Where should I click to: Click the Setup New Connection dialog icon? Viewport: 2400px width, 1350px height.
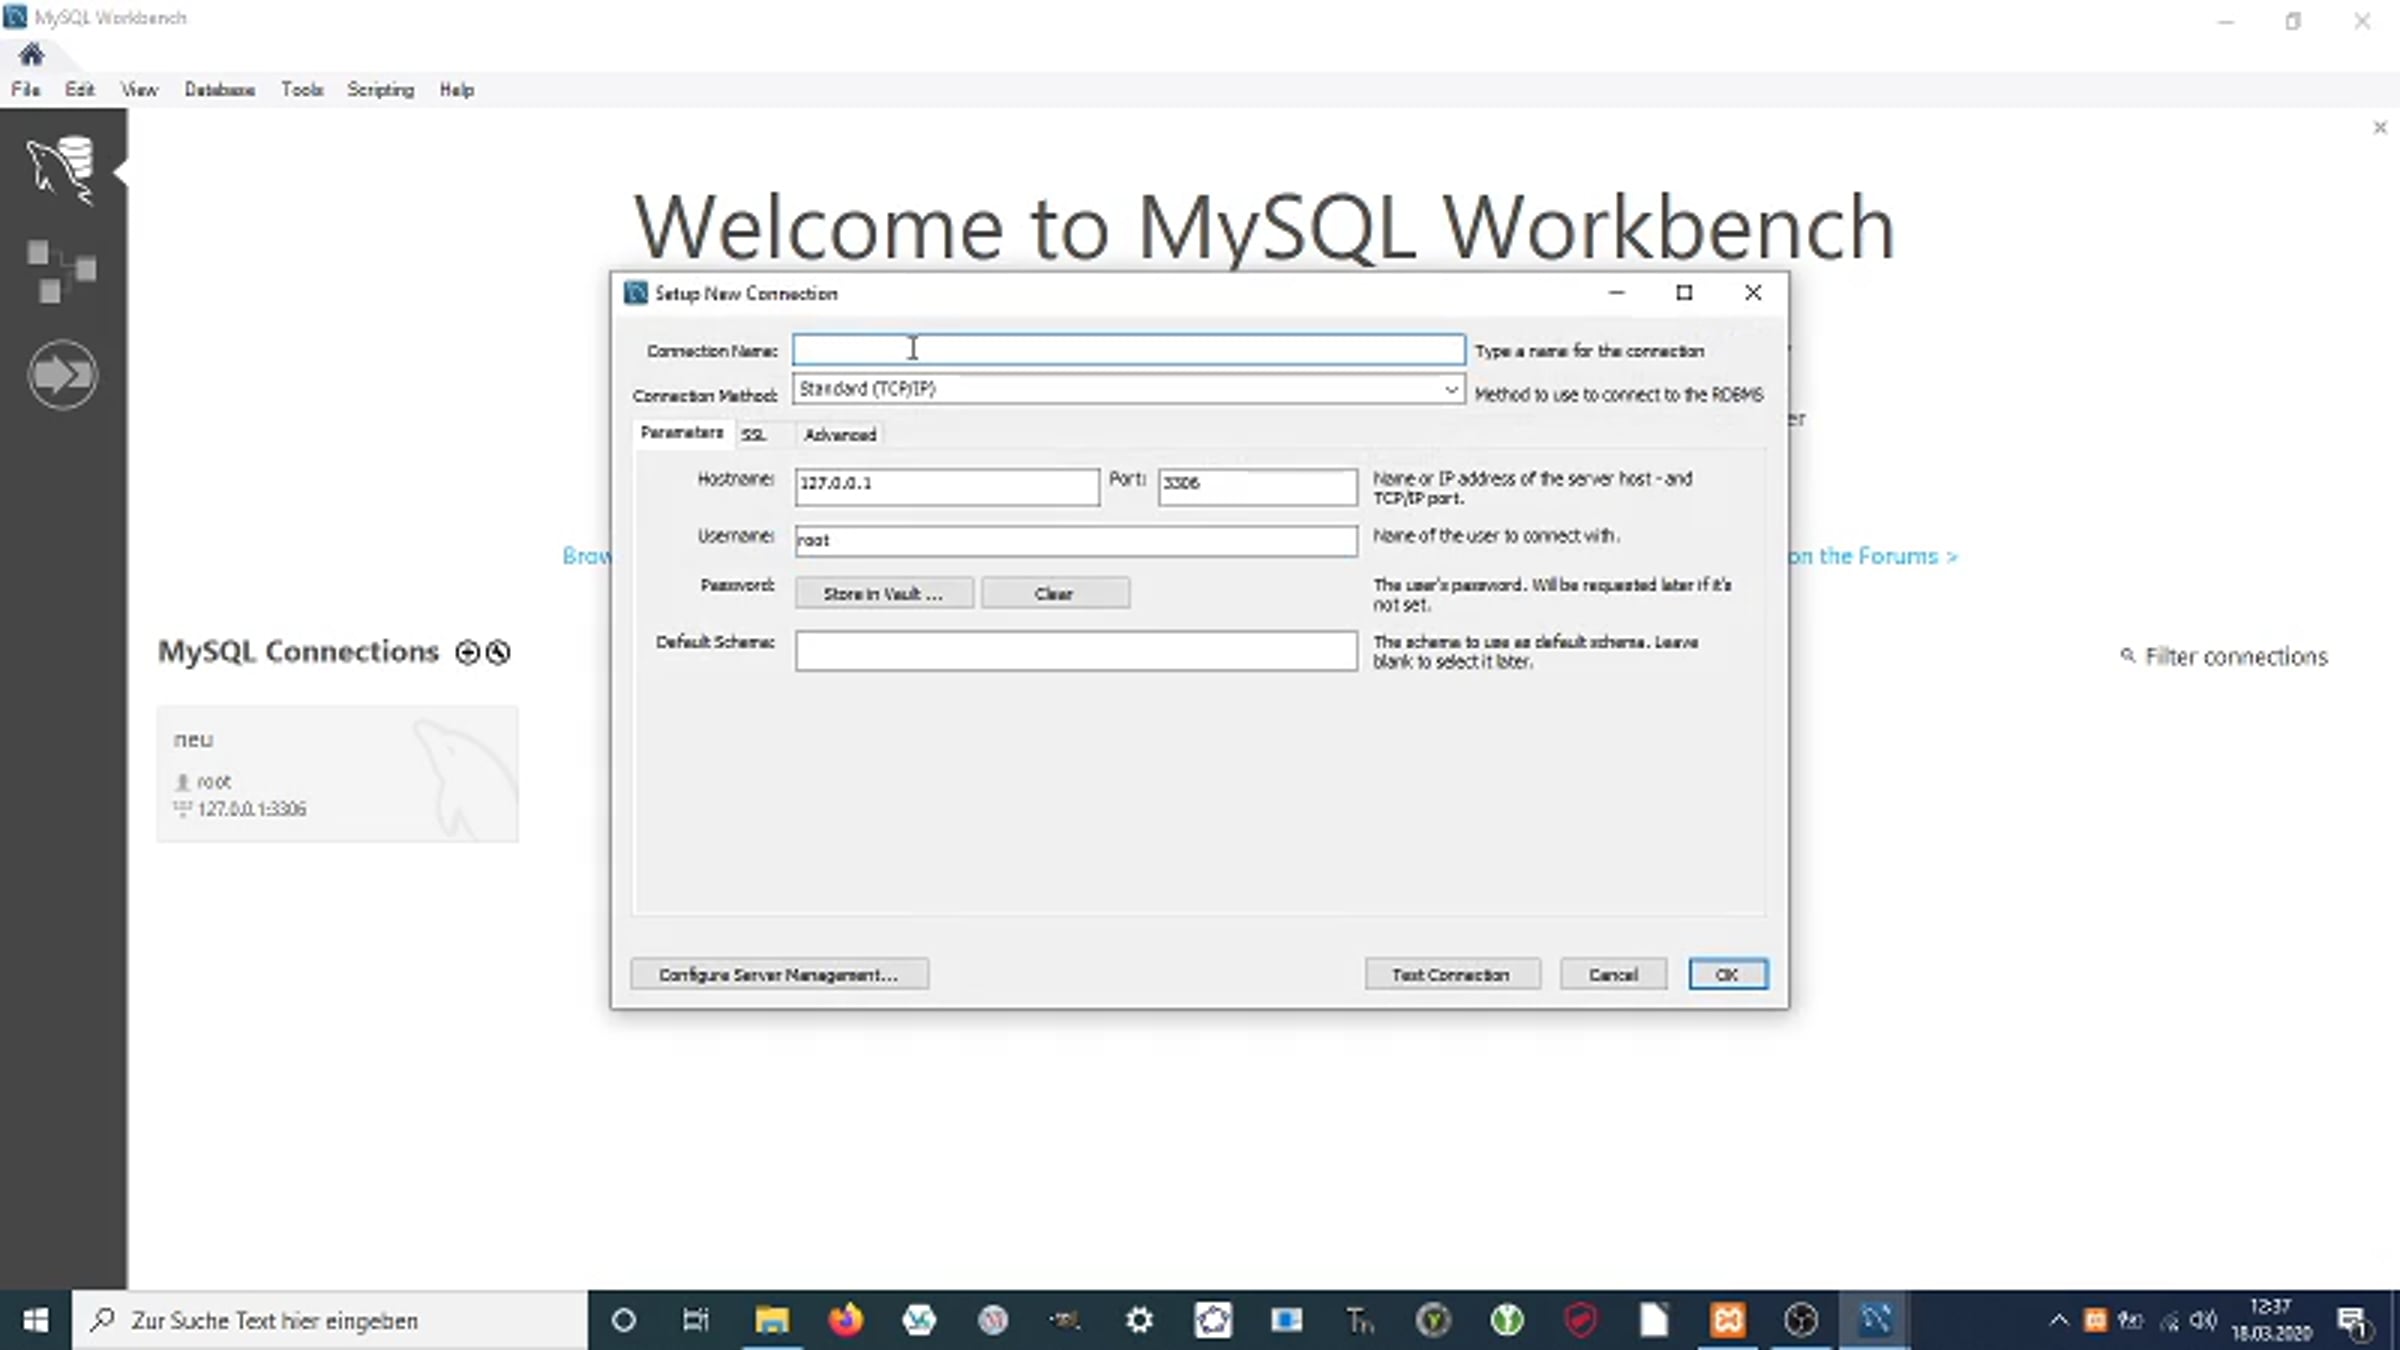click(635, 293)
